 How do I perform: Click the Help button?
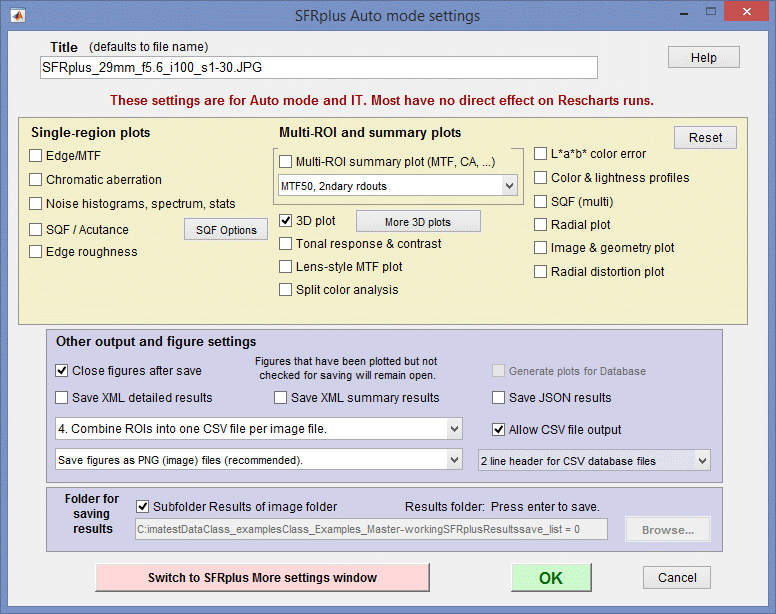click(704, 57)
